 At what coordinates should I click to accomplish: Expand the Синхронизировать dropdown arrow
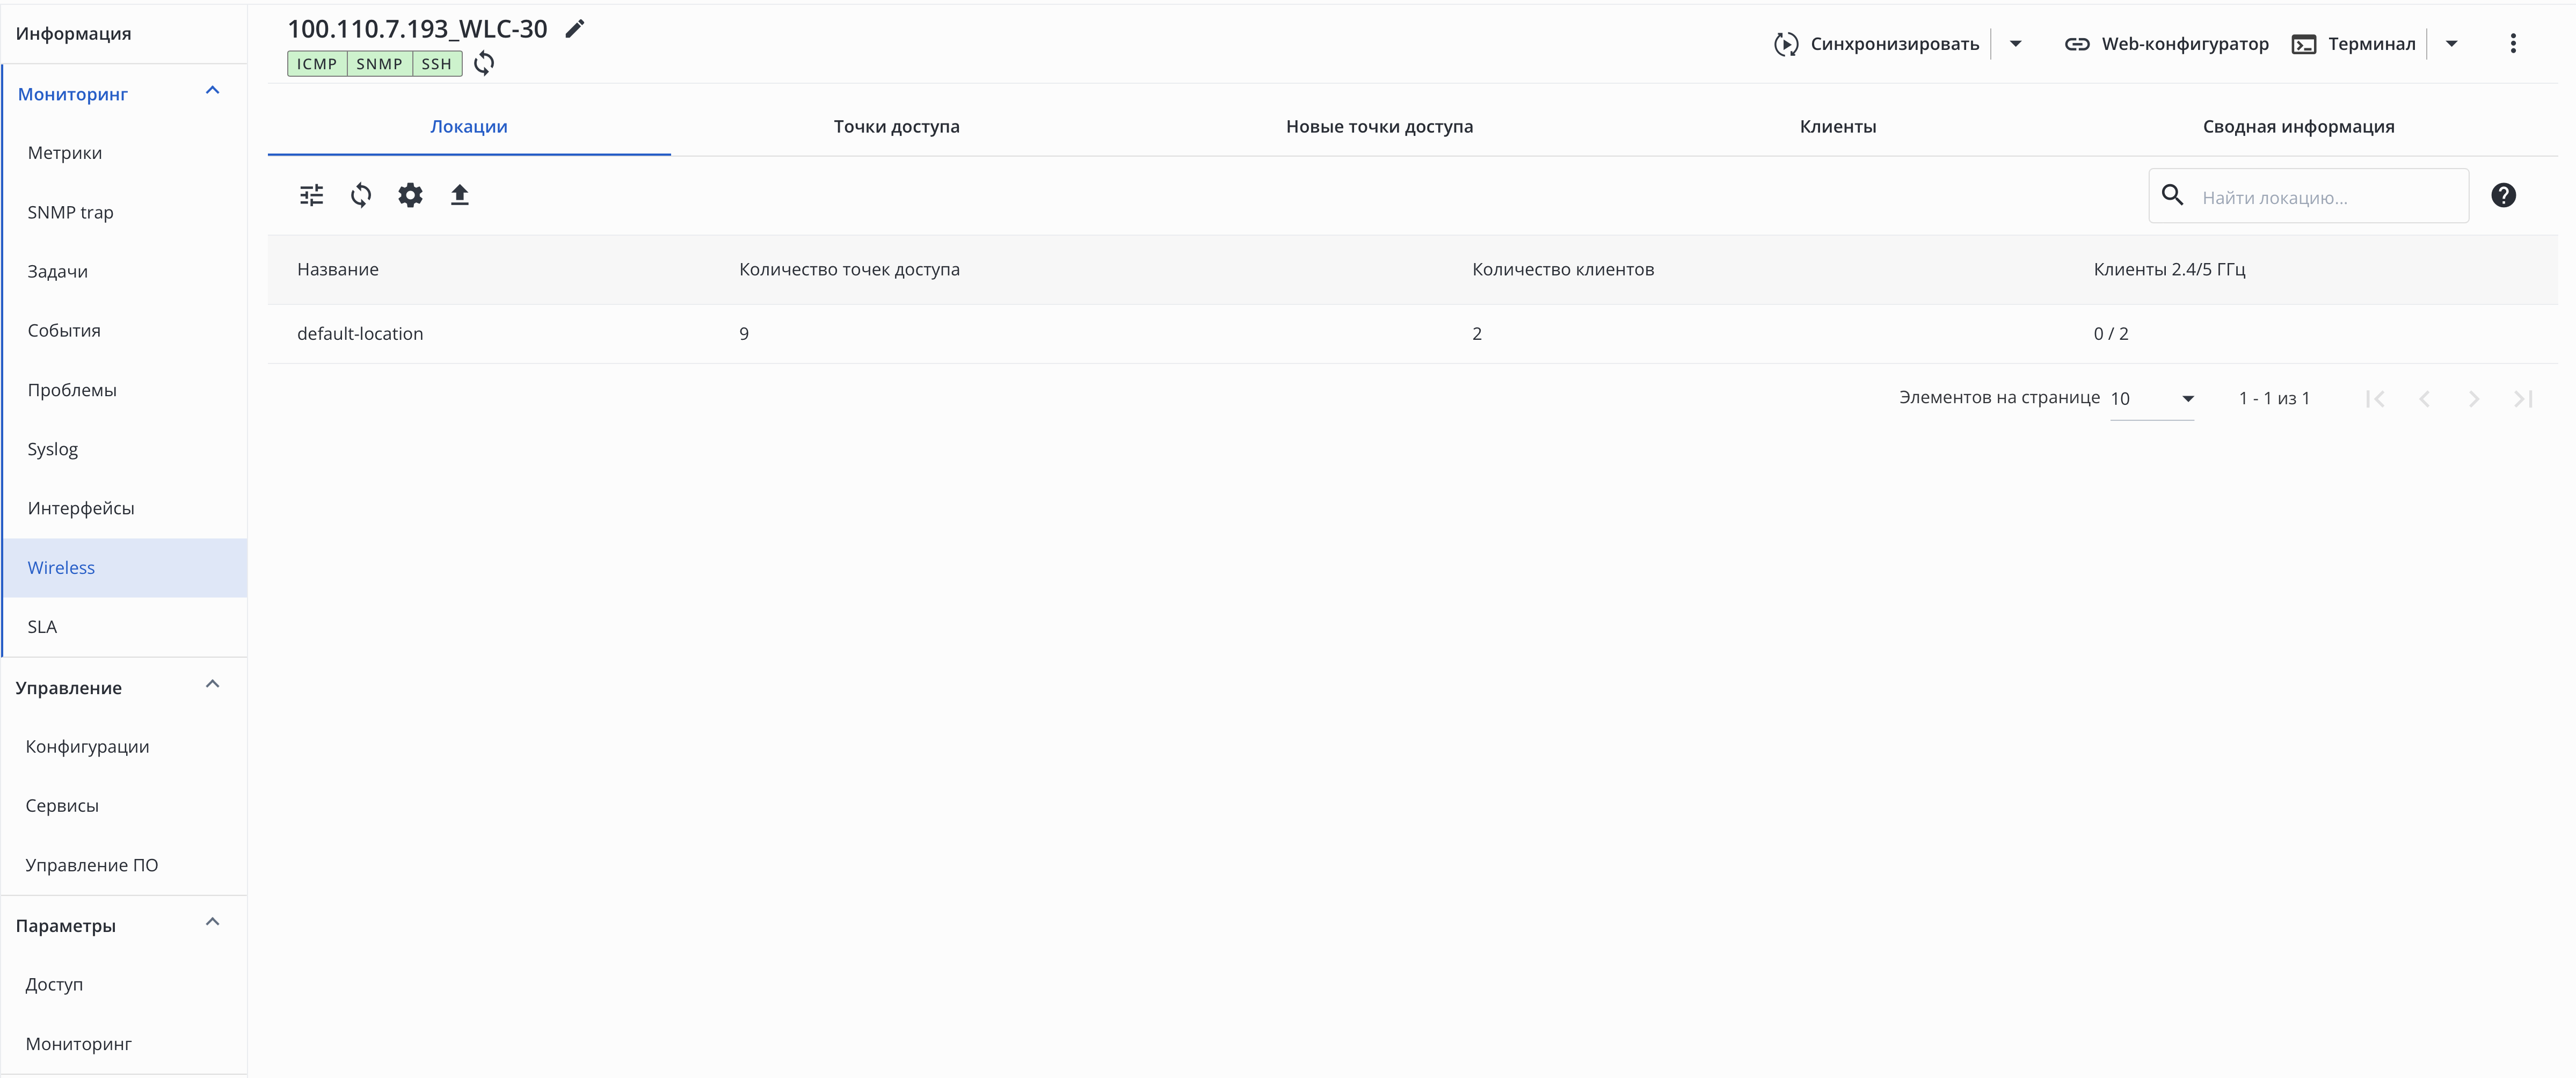2016,44
